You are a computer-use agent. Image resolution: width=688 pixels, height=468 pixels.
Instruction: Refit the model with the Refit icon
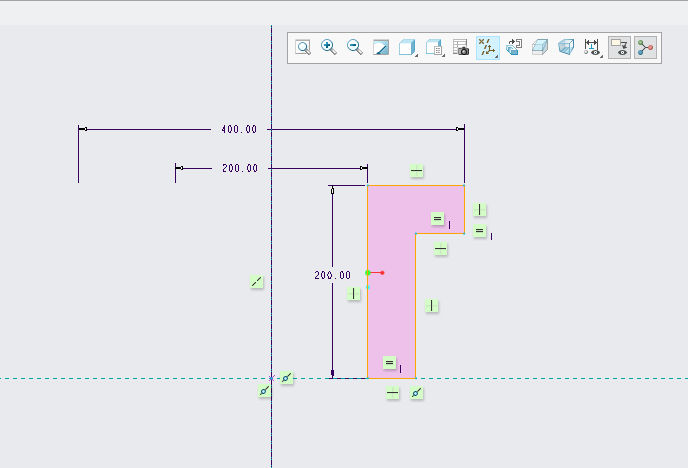(303, 47)
